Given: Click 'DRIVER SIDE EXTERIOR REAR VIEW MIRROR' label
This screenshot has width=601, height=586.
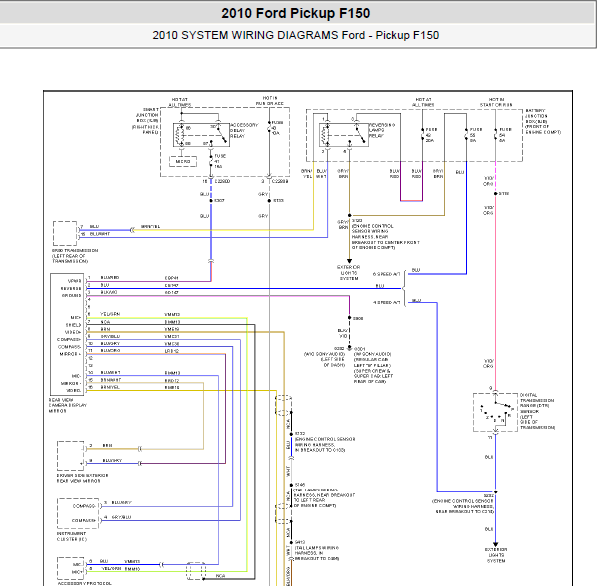Looking at the screenshot, I should [x=82, y=478].
